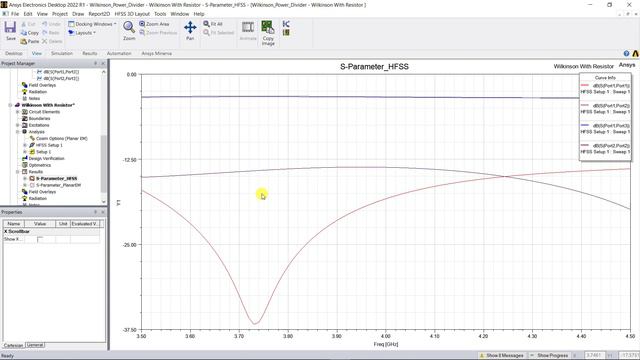640x360 pixels.
Task: Open S-Parameter_PlanarEM report in tree
Action: click(58, 185)
